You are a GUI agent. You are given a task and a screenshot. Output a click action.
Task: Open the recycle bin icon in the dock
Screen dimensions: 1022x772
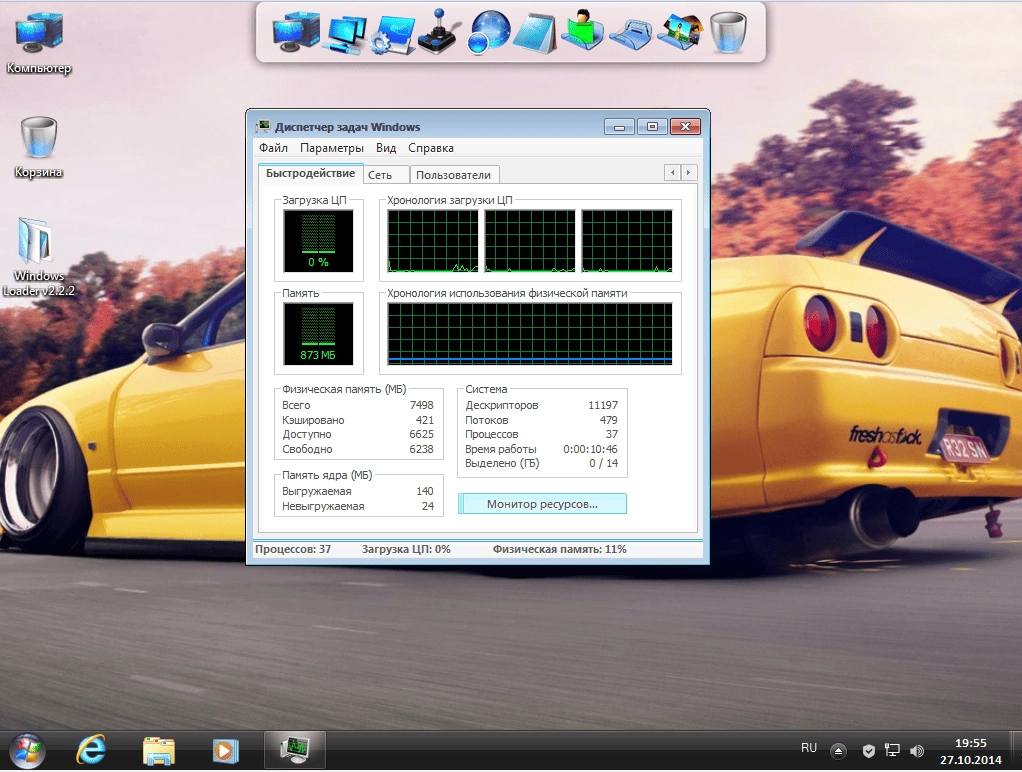727,32
